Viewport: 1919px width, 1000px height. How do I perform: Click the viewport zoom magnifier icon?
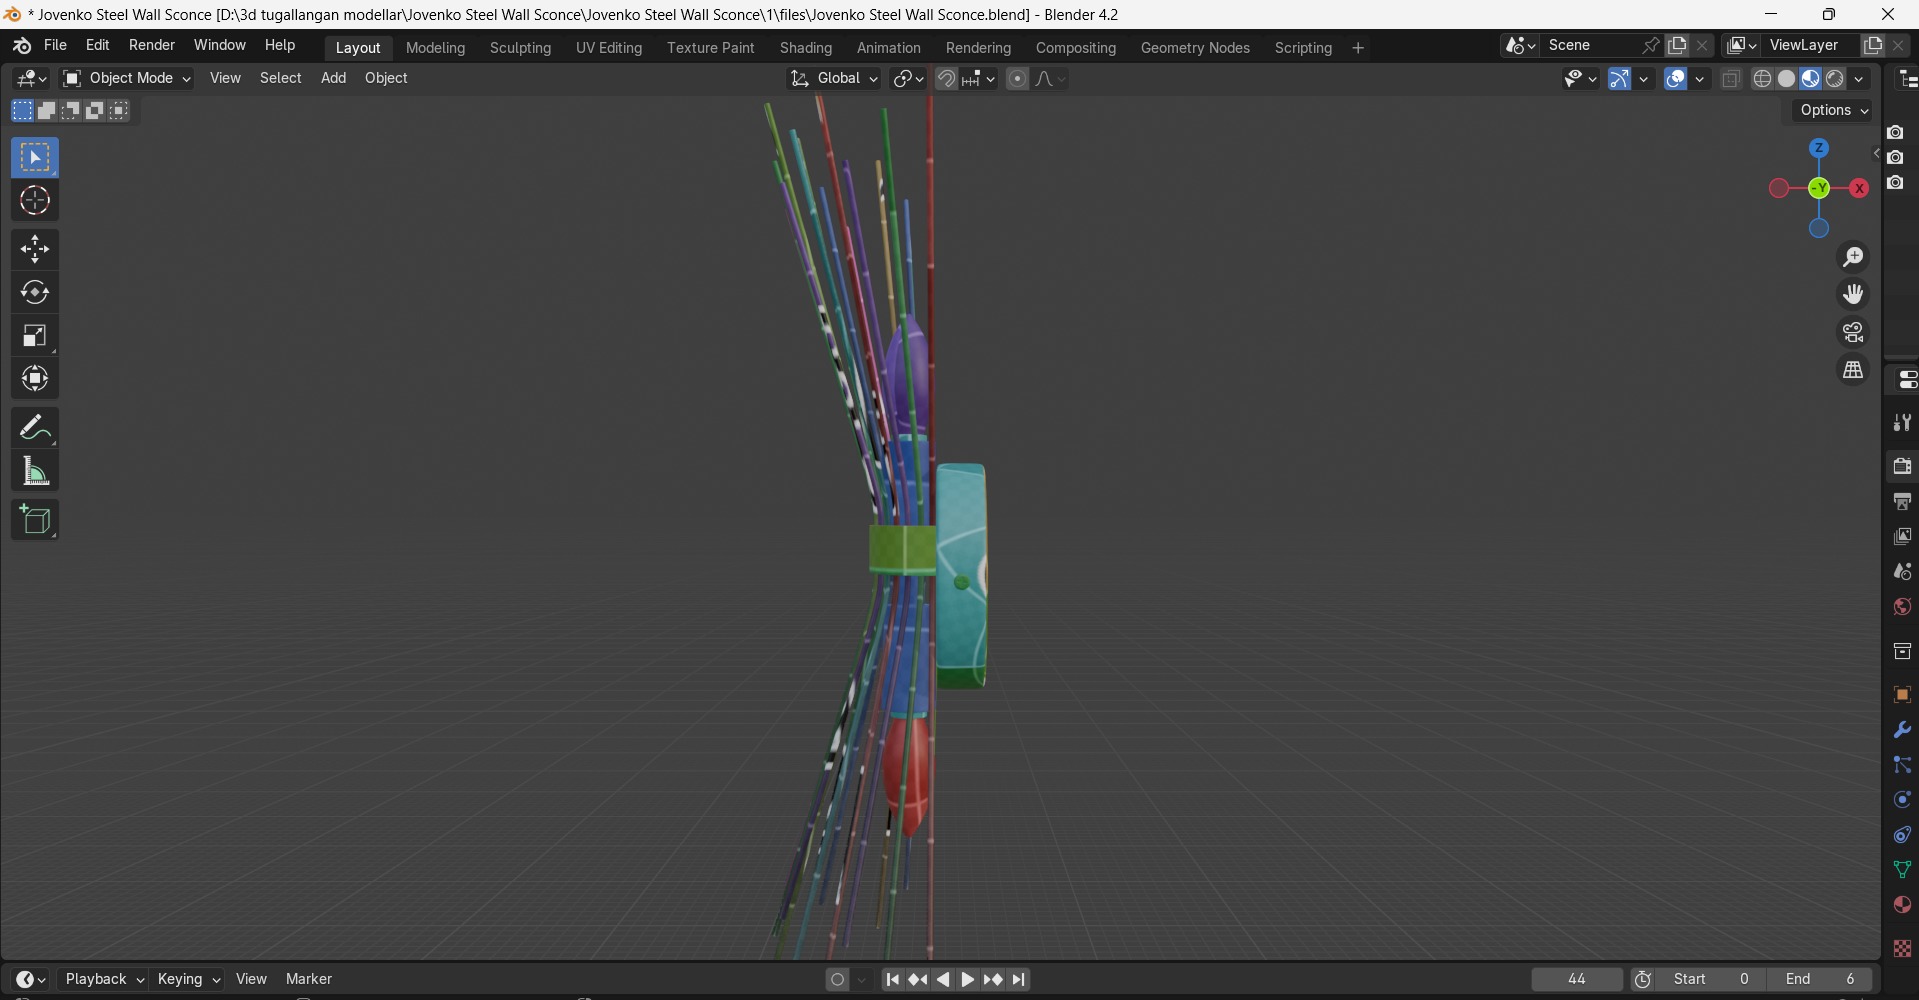click(x=1853, y=257)
